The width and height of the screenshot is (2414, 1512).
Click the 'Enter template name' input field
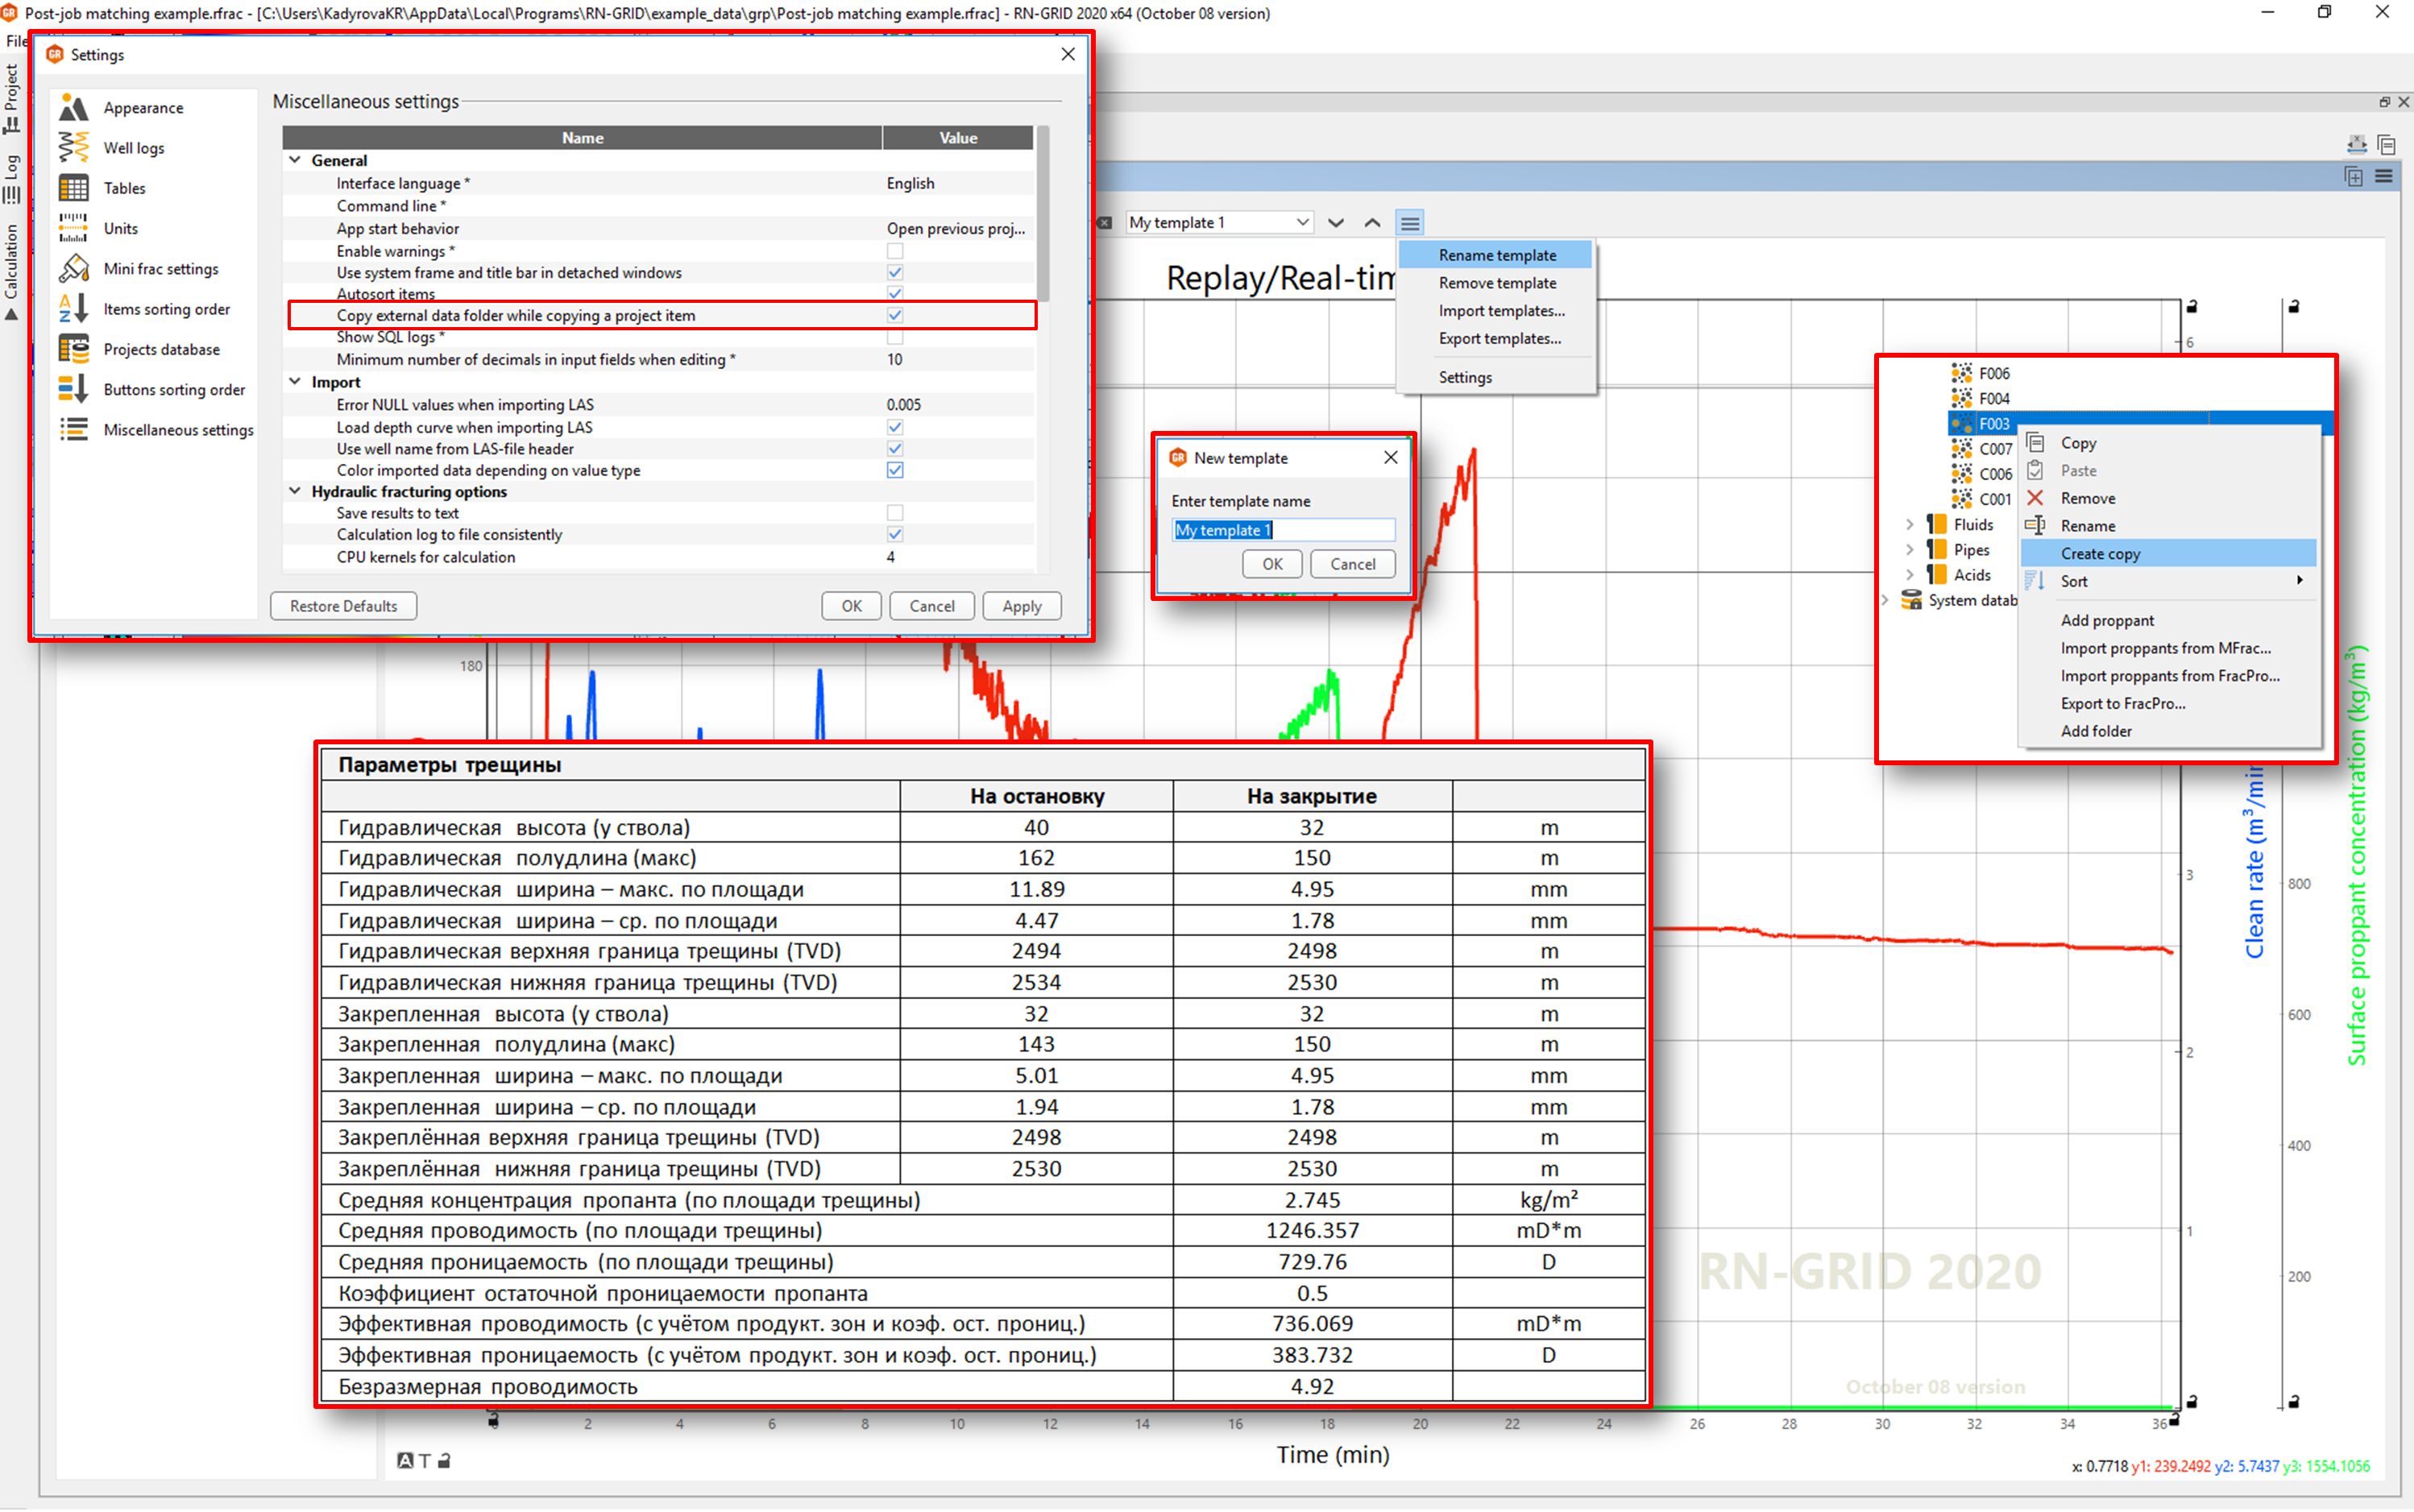(1283, 530)
